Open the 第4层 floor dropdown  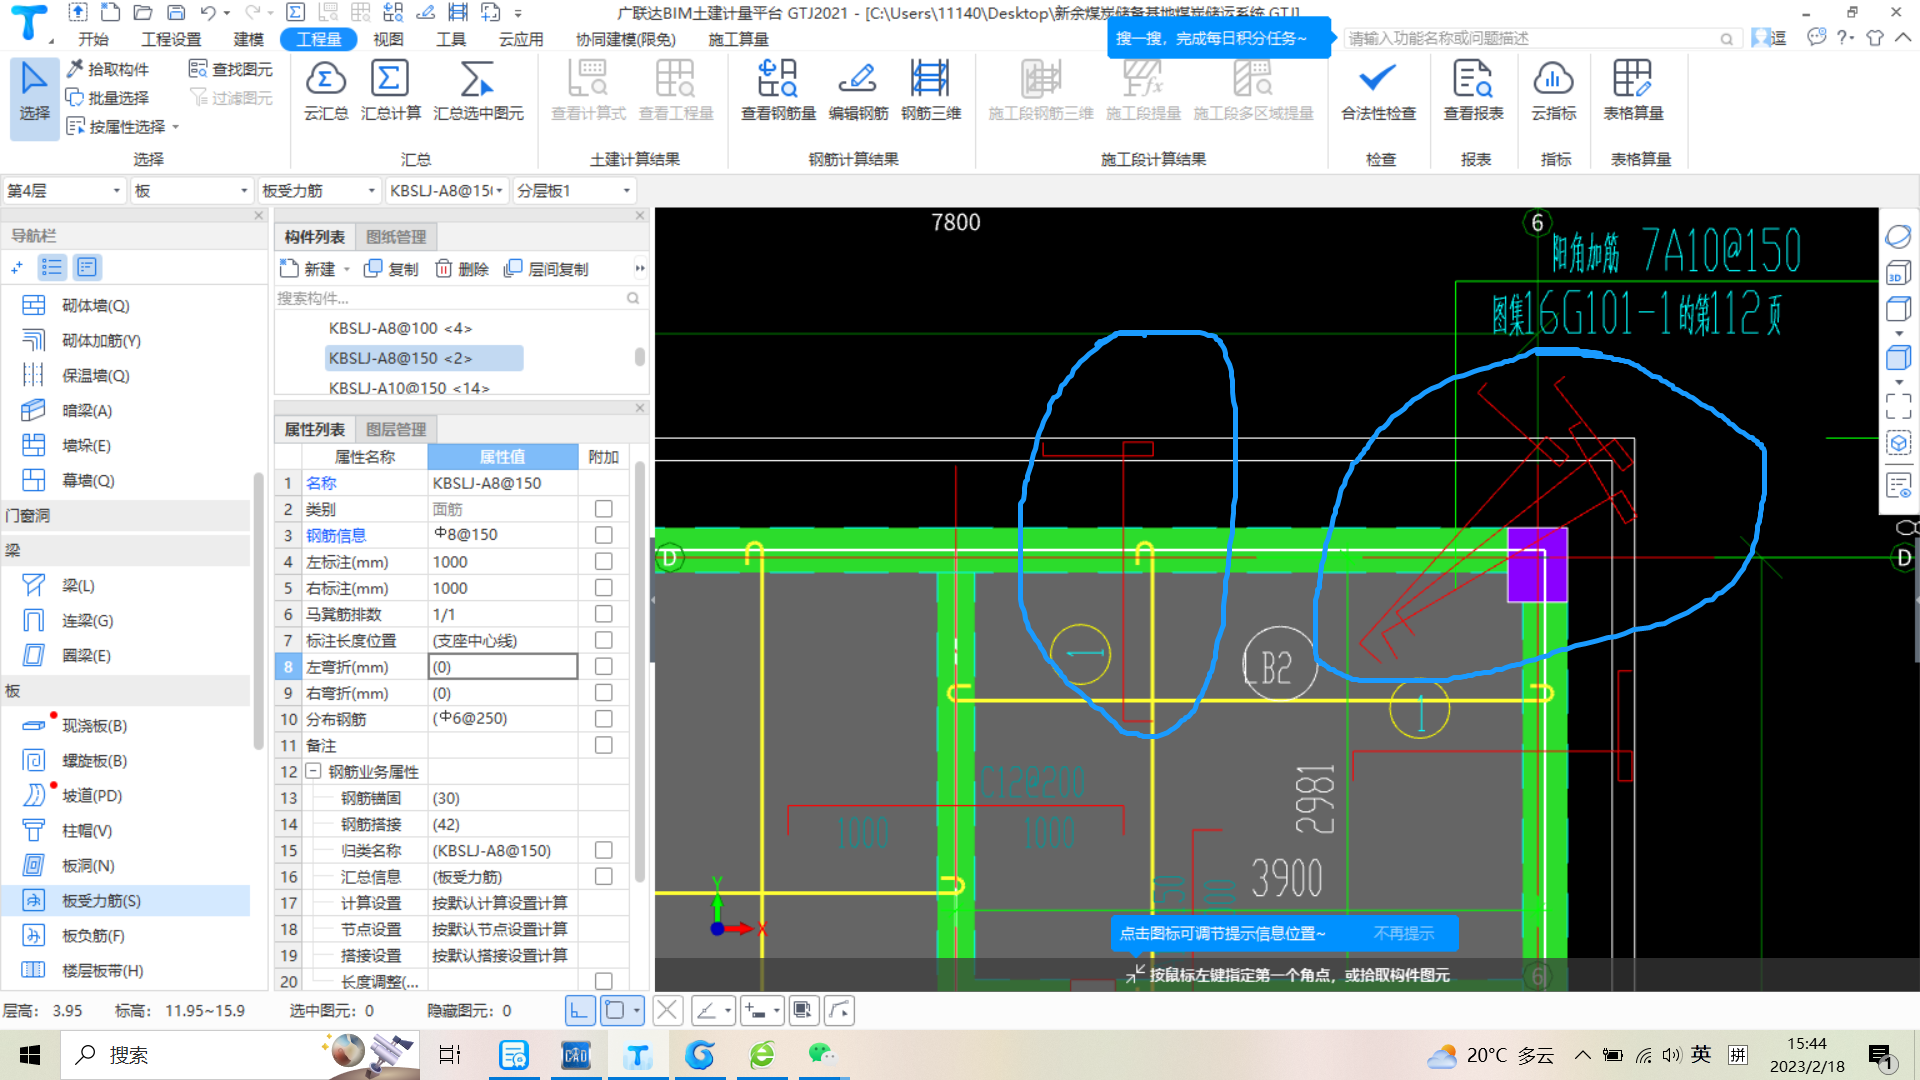(64, 190)
